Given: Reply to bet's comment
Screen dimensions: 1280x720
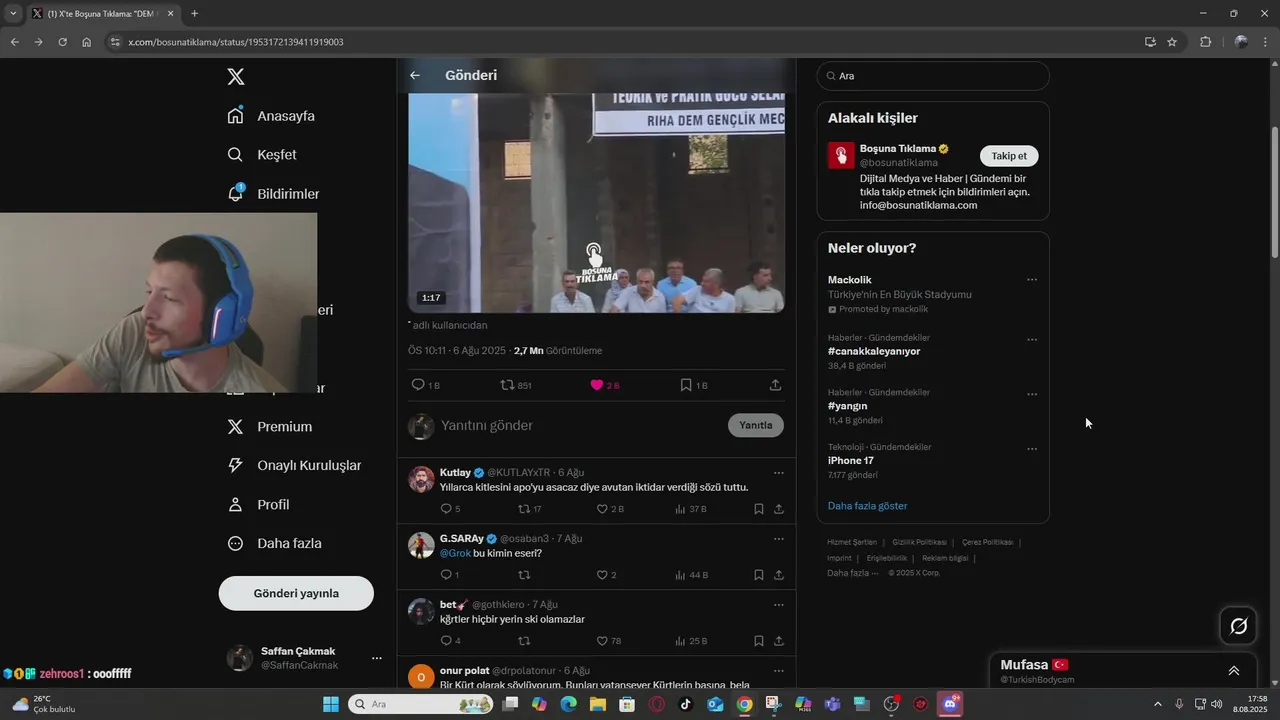Looking at the screenshot, I should click(446, 641).
